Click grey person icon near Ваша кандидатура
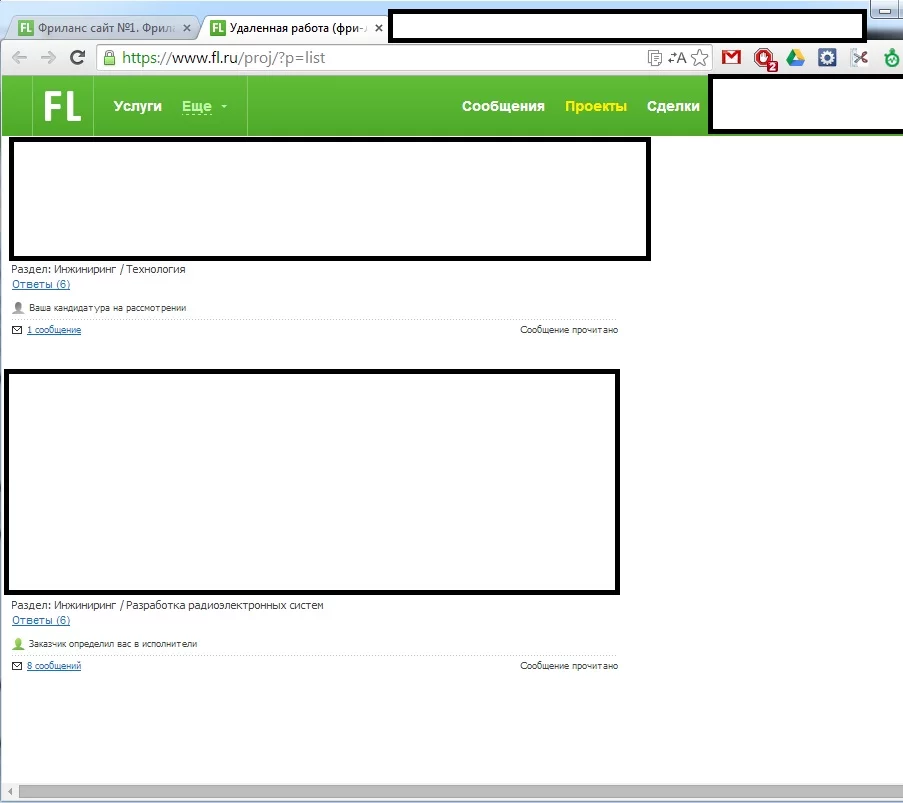The height and width of the screenshot is (803, 903). [x=18, y=308]
